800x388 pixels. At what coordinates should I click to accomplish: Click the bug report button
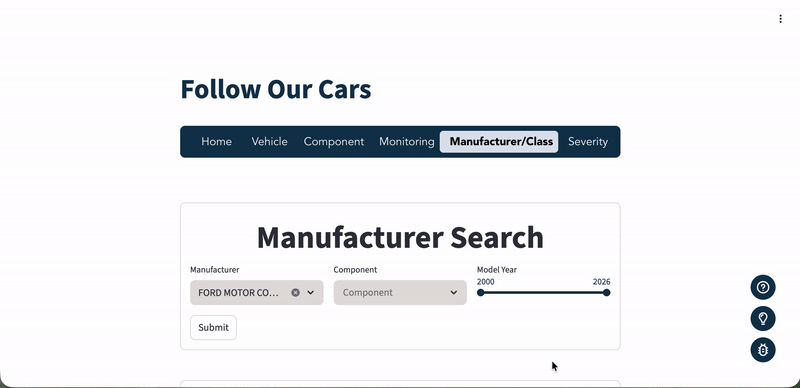click(x=763, y=350)
